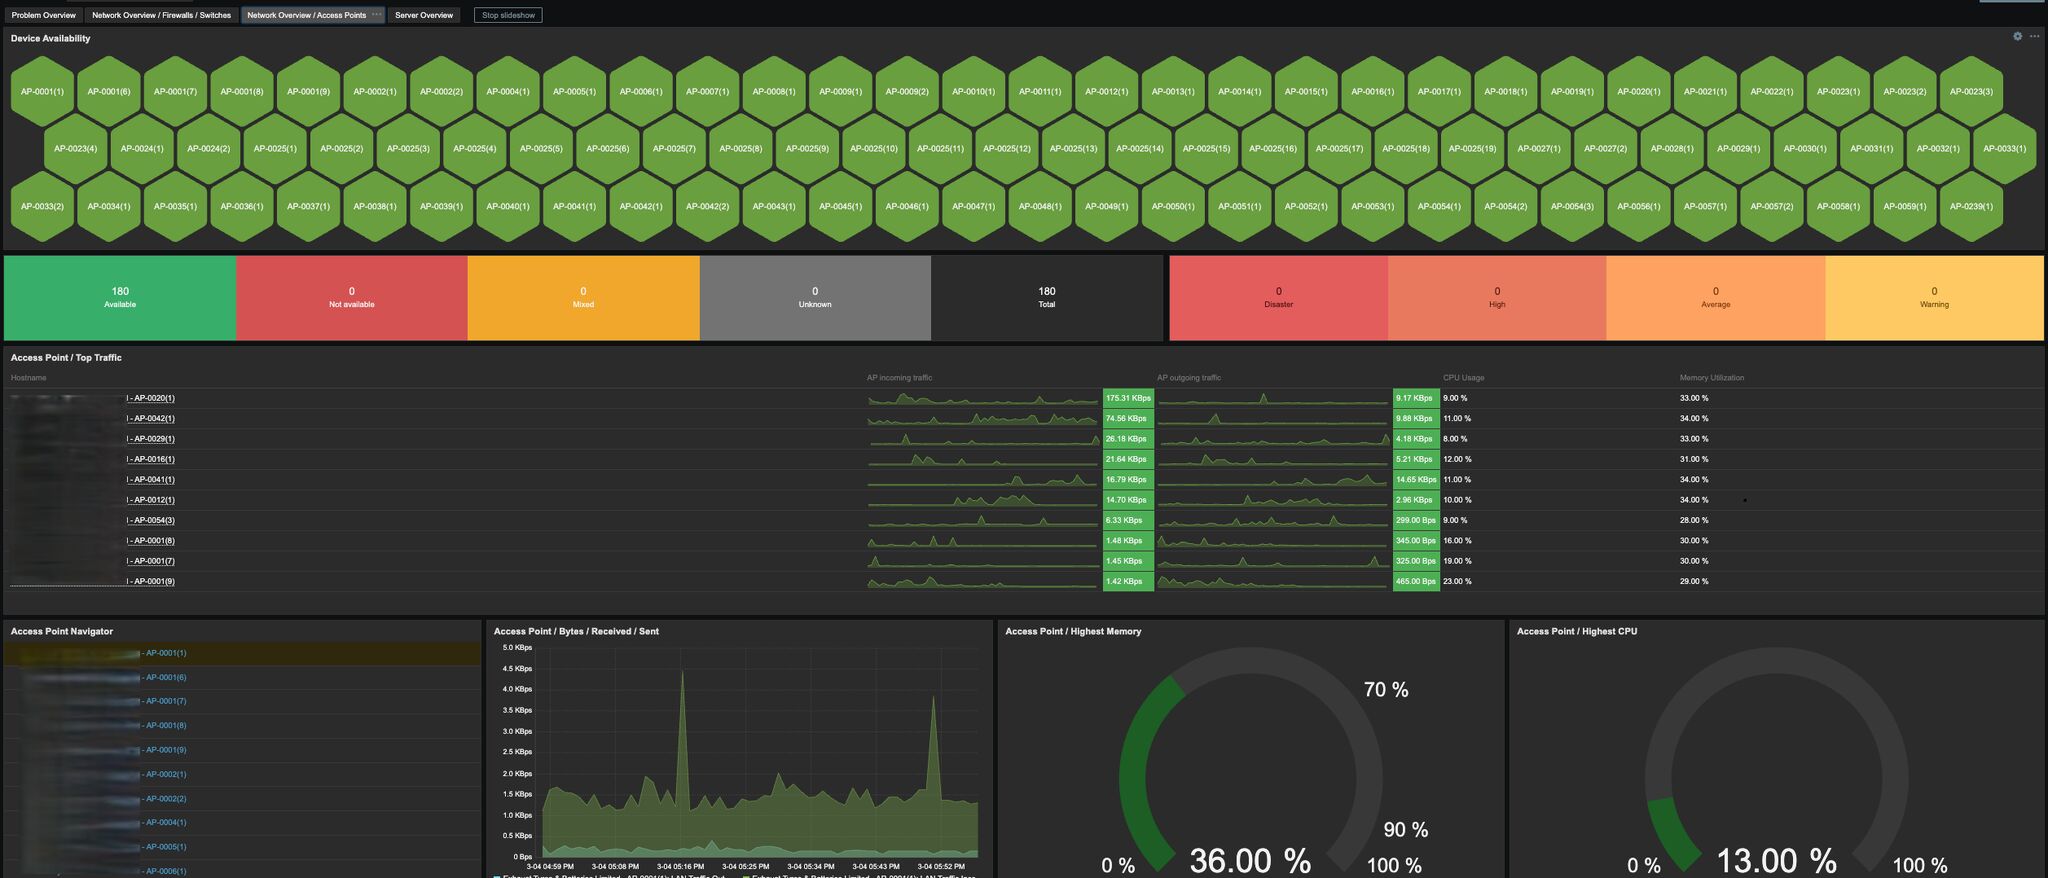
Task: Click the AP-0001(1) hexagon in honeycomb
Action: tap(42, 92)
